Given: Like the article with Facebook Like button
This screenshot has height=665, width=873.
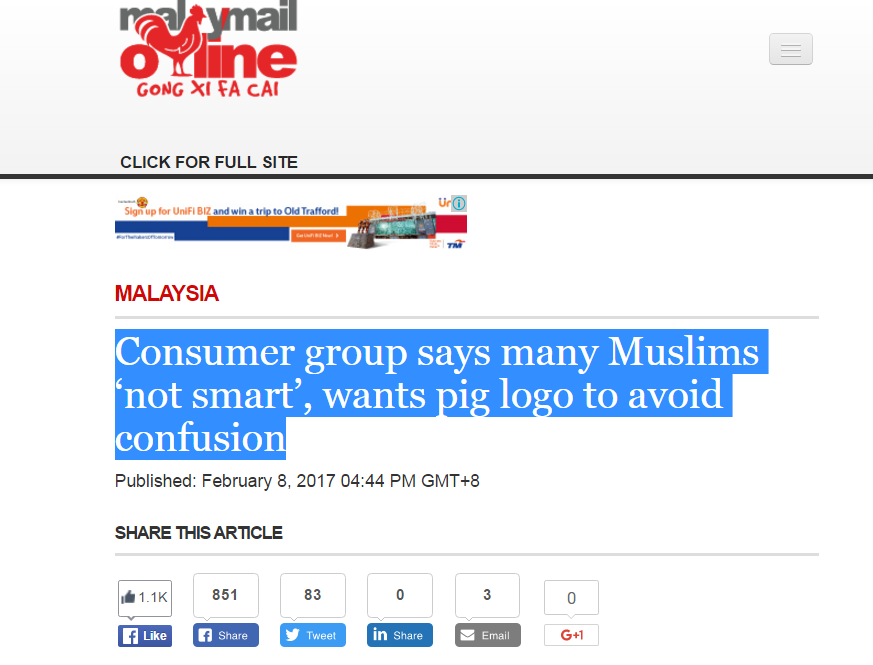Looking at the screenshot, I should pos(145,635).
